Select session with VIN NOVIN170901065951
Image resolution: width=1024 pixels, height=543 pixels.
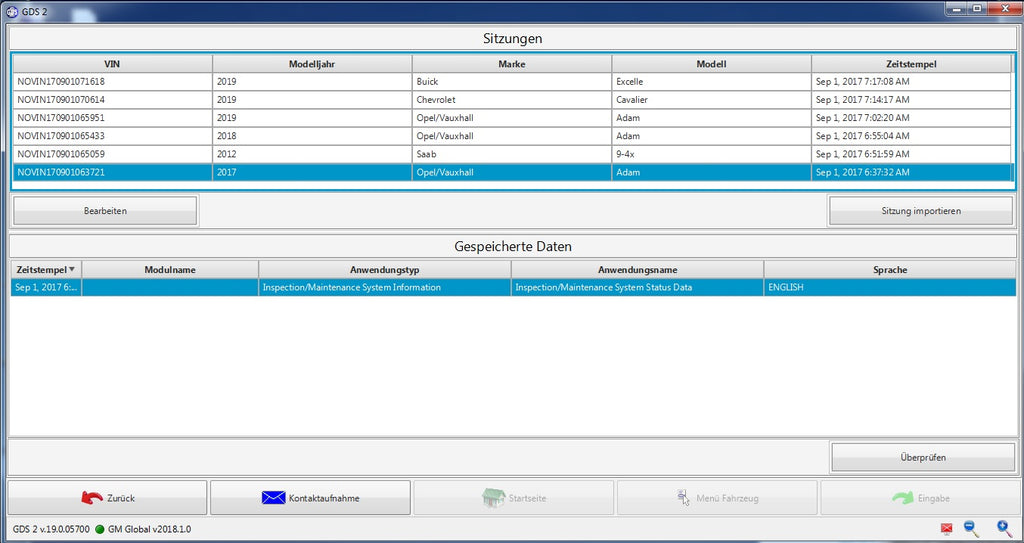click(x=112, y=118)
